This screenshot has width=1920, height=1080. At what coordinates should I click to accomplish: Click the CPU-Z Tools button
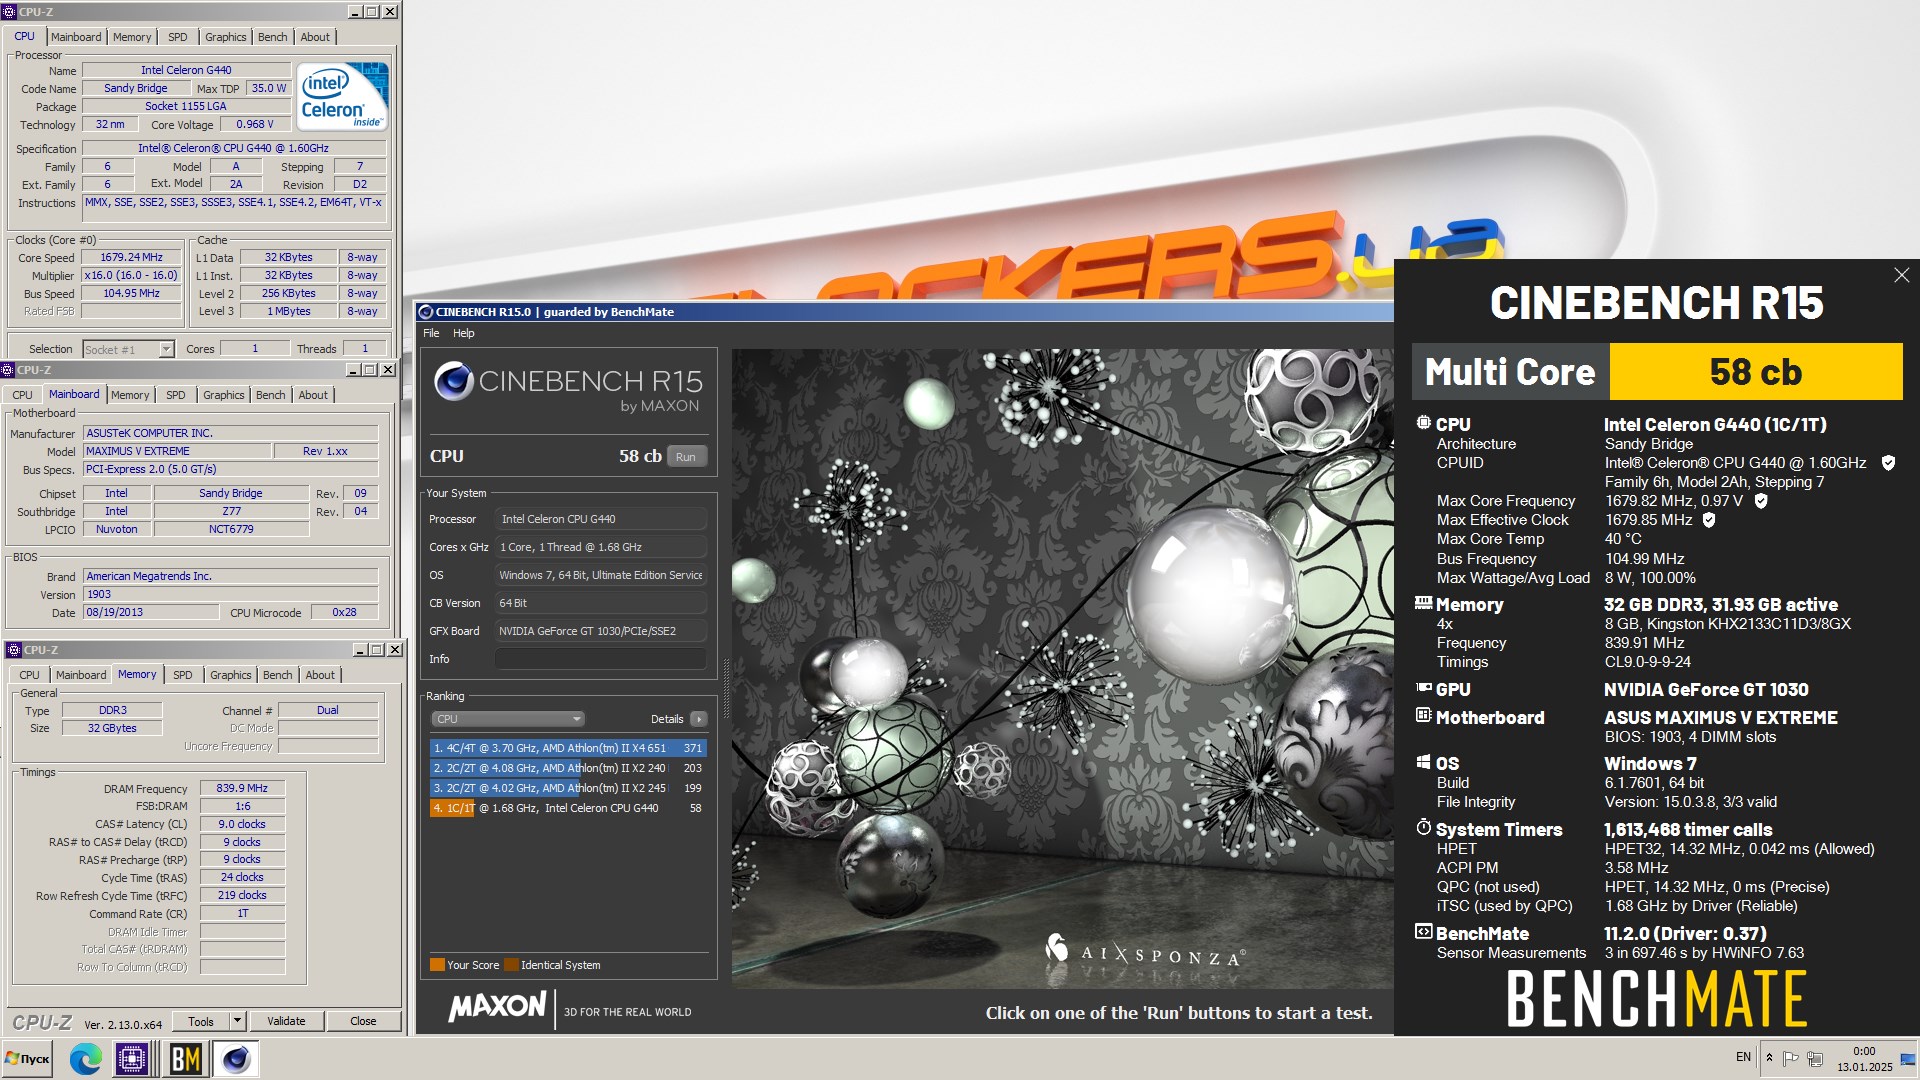pyautogui.click(x=201, y=1021)
